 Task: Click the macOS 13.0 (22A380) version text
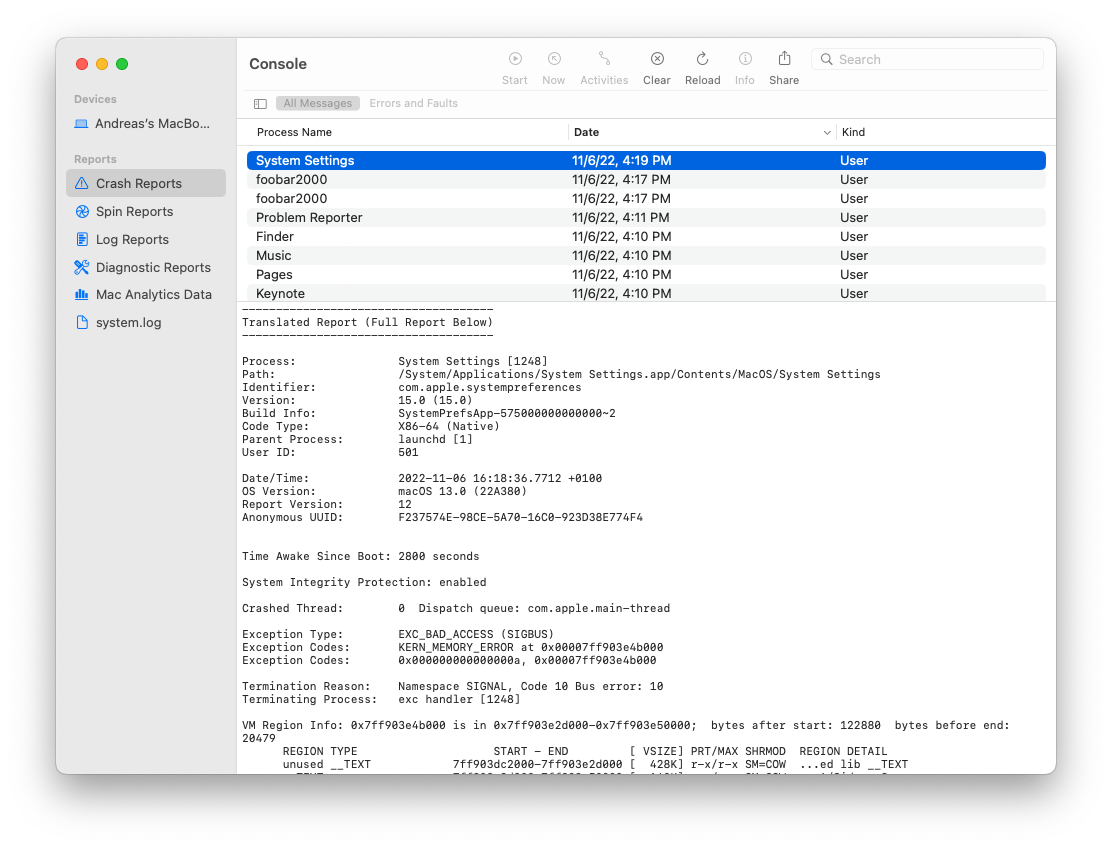pos(462,491)
